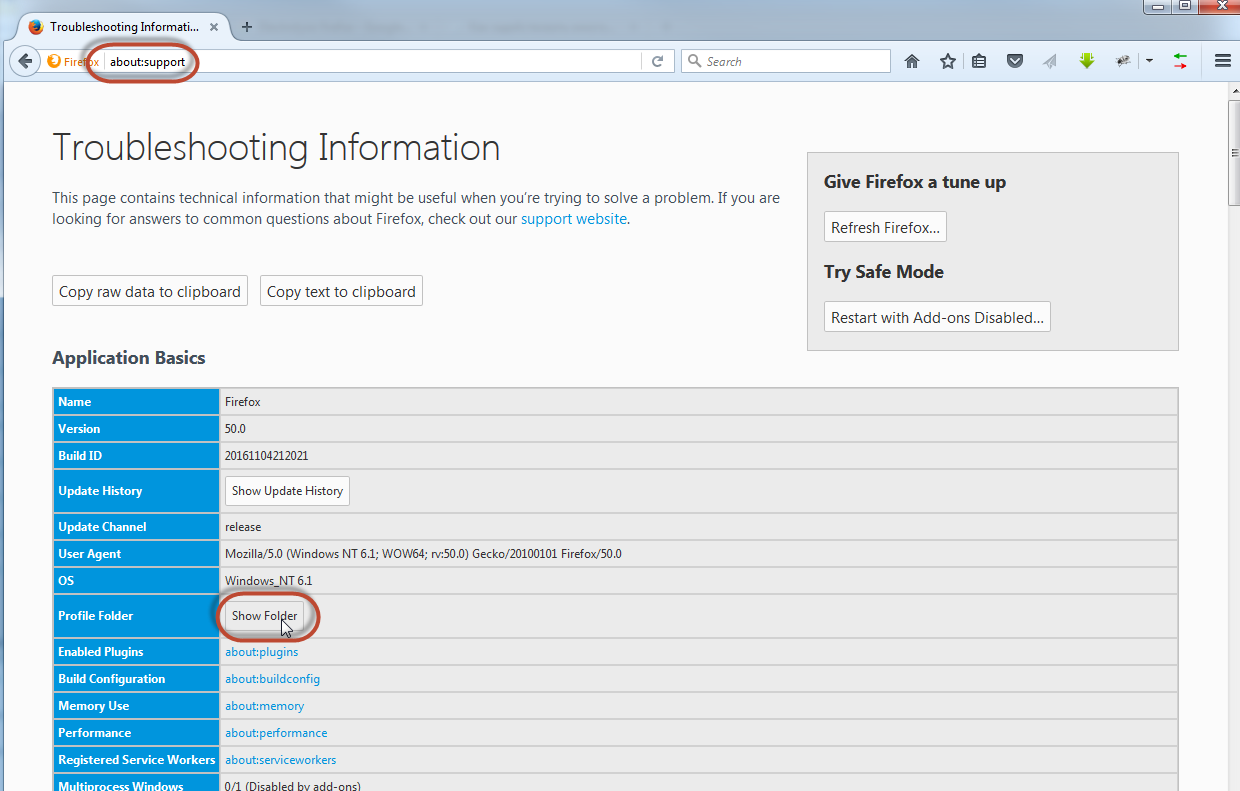Click the magnifier icon in Search box
This screenshot has width=1240, height=791.
(x=695, y=61)
